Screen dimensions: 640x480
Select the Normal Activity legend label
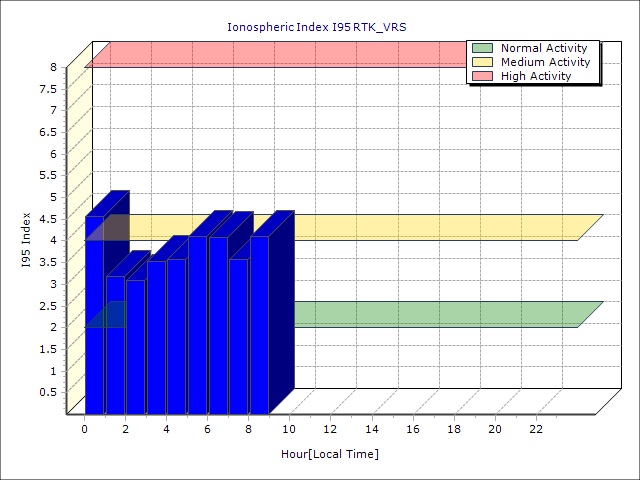pyautogui.click(x=543, y=48)
